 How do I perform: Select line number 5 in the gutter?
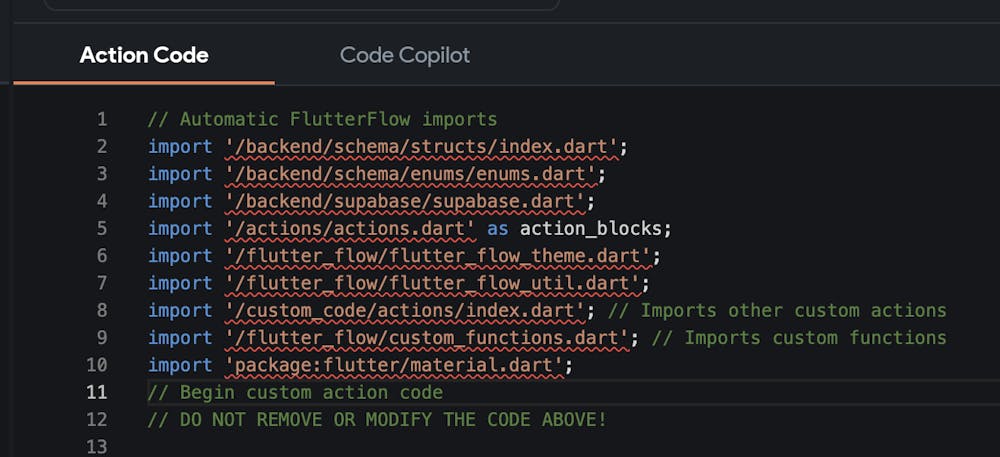102,228
